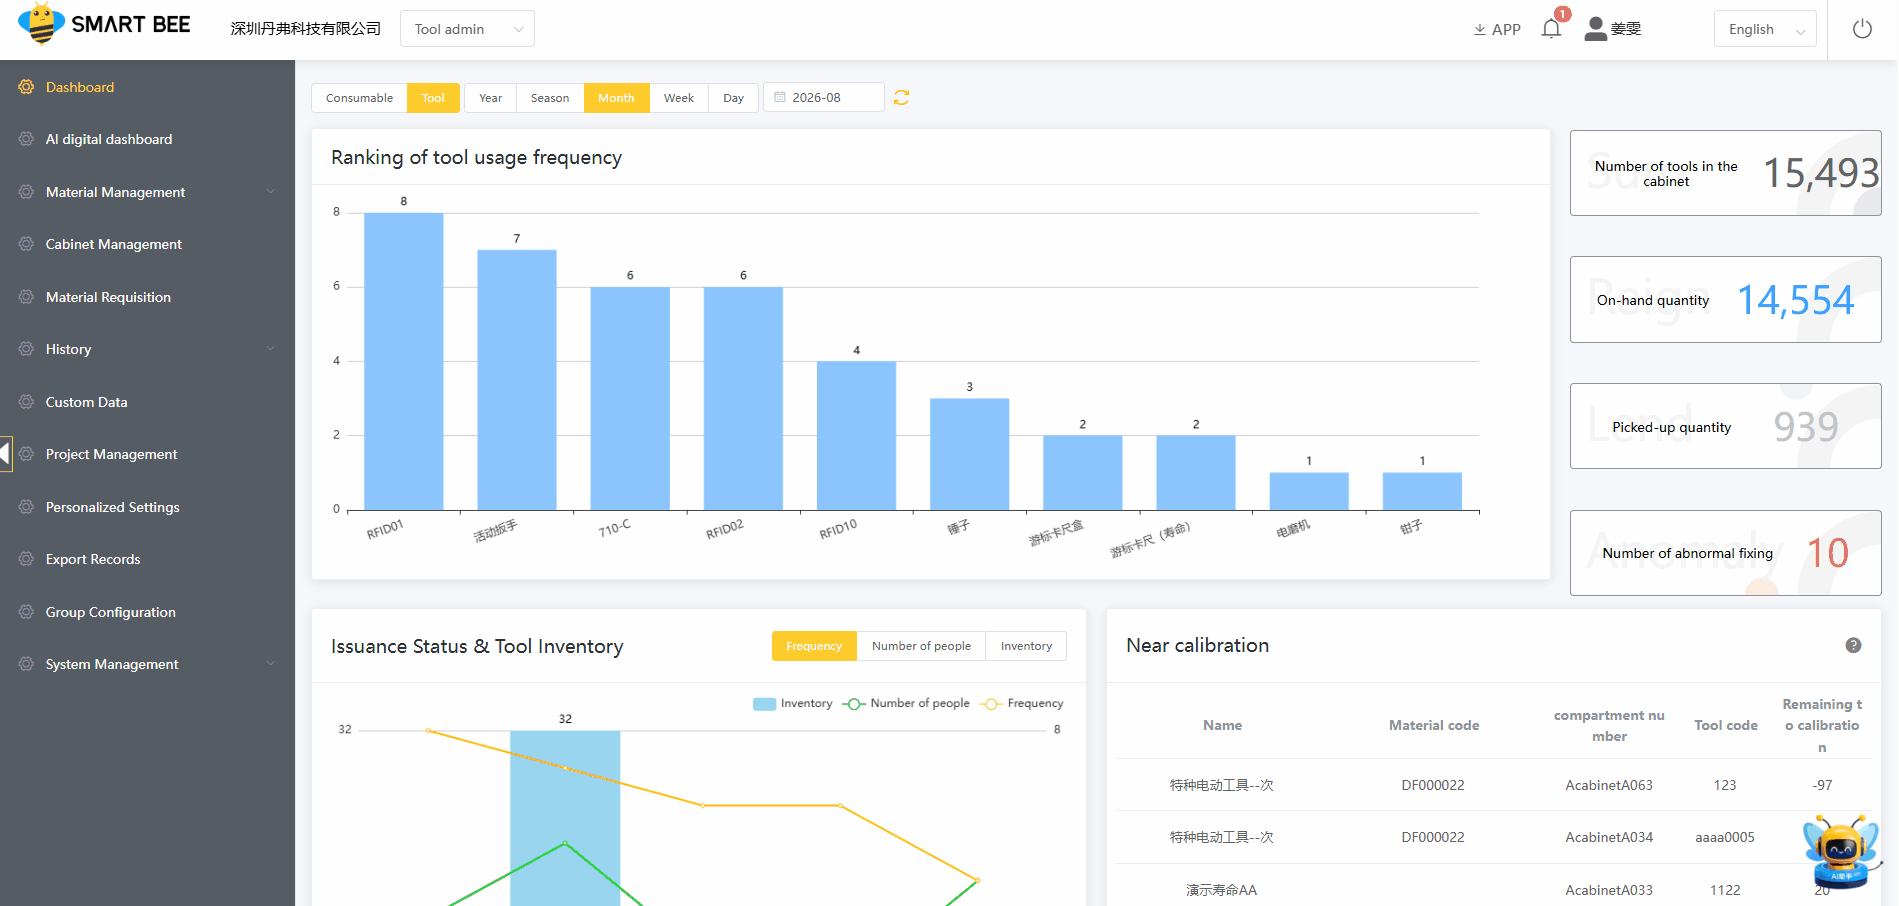Select the Inventory chart tab
The height and width of the screenshot is (906, 1899).
1026,646
